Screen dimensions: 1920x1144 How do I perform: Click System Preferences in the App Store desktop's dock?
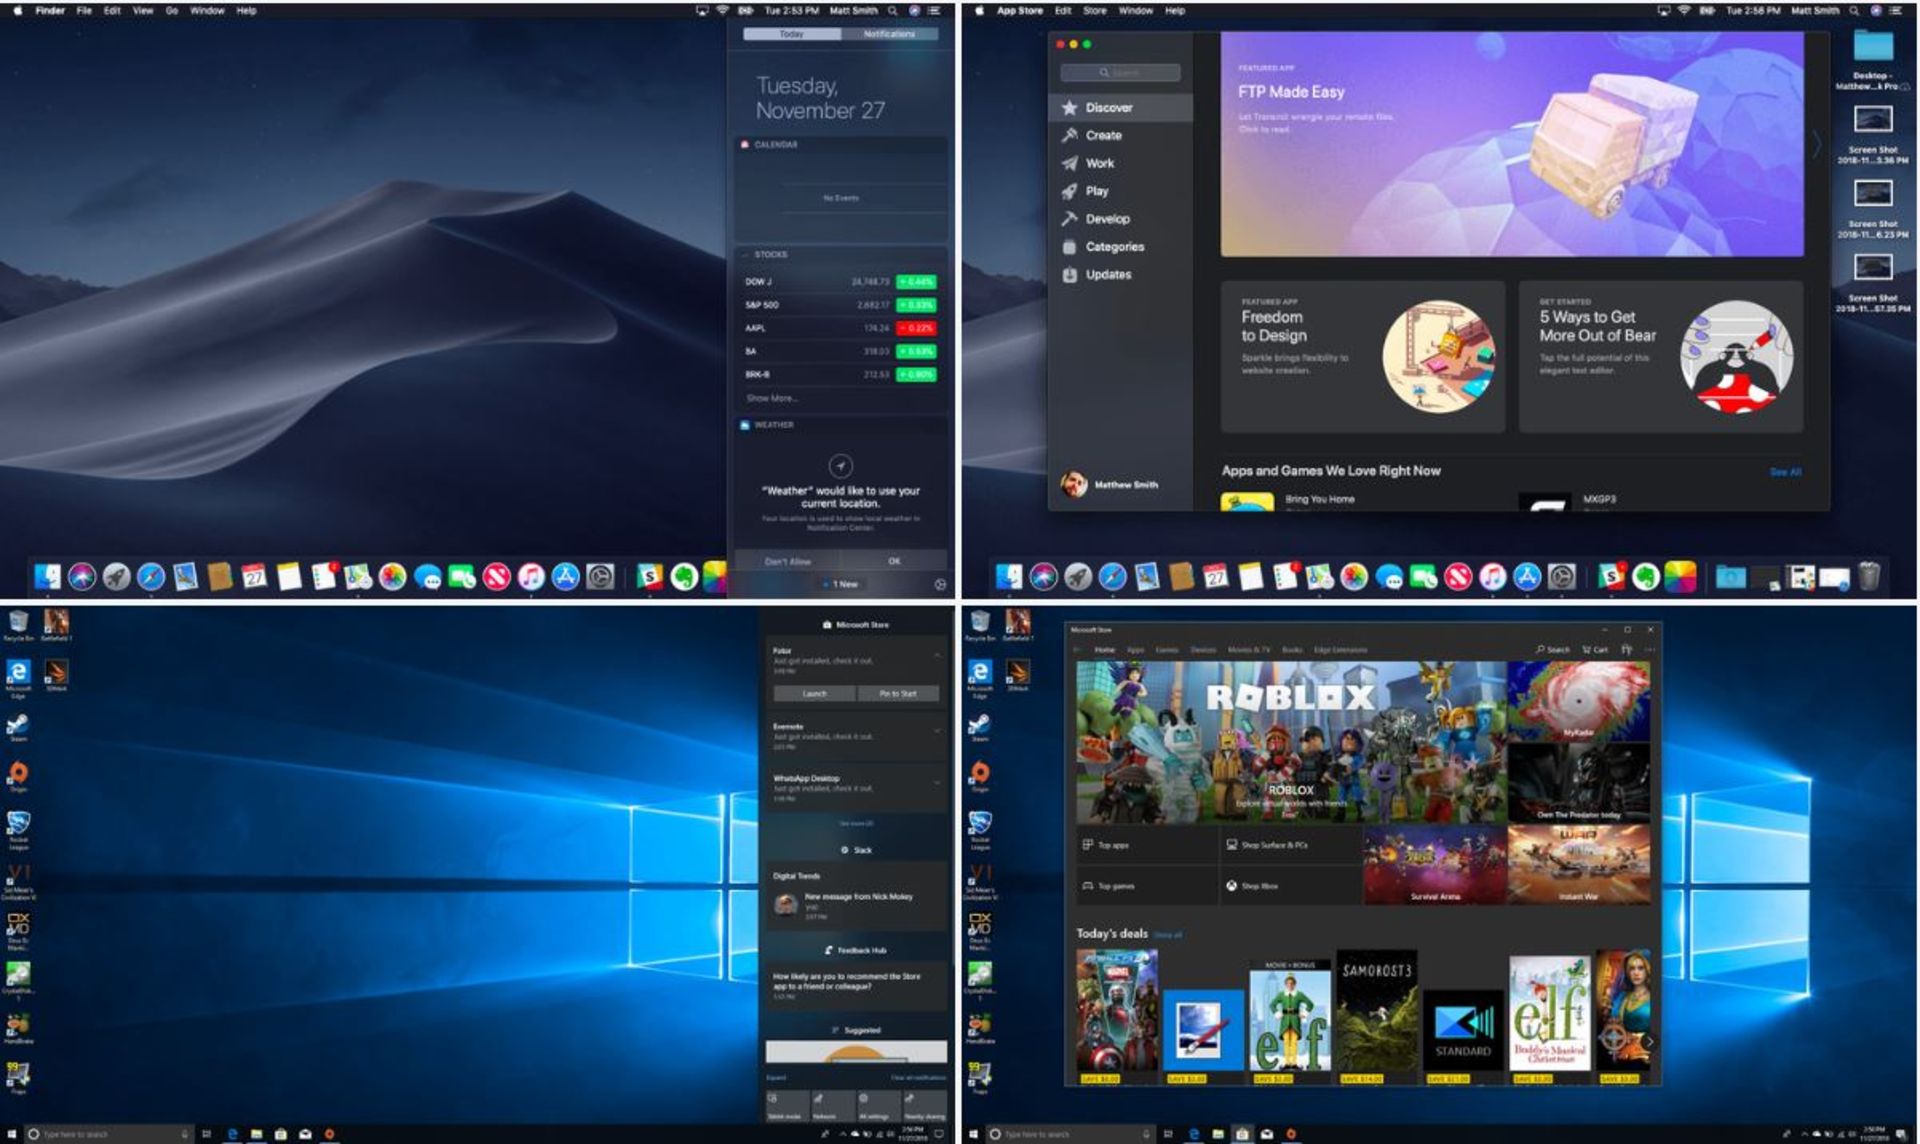1562,577
